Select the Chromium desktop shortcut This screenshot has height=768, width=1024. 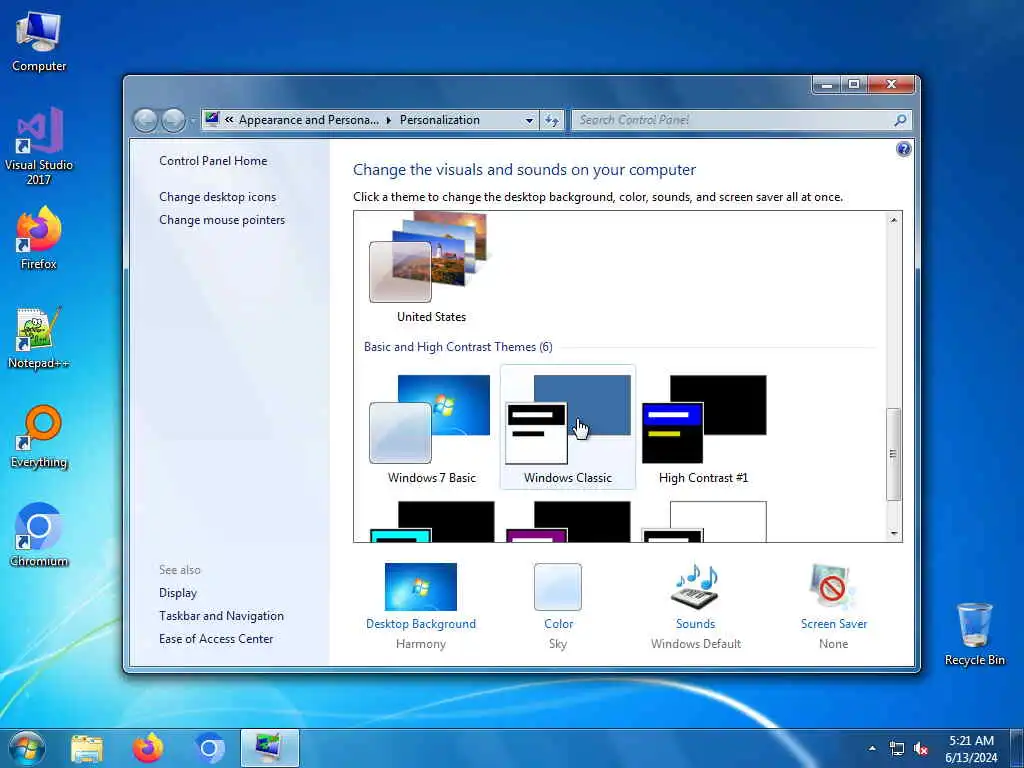pos(39,536)
